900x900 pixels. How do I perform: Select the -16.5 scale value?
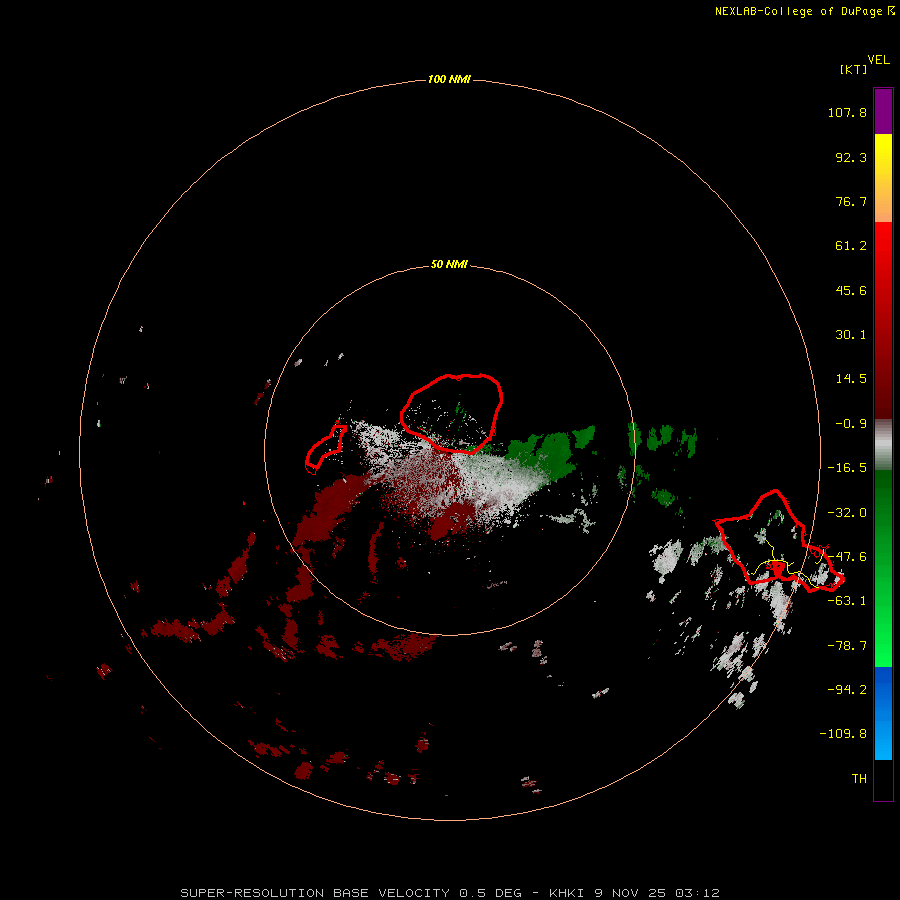(847, 468)
